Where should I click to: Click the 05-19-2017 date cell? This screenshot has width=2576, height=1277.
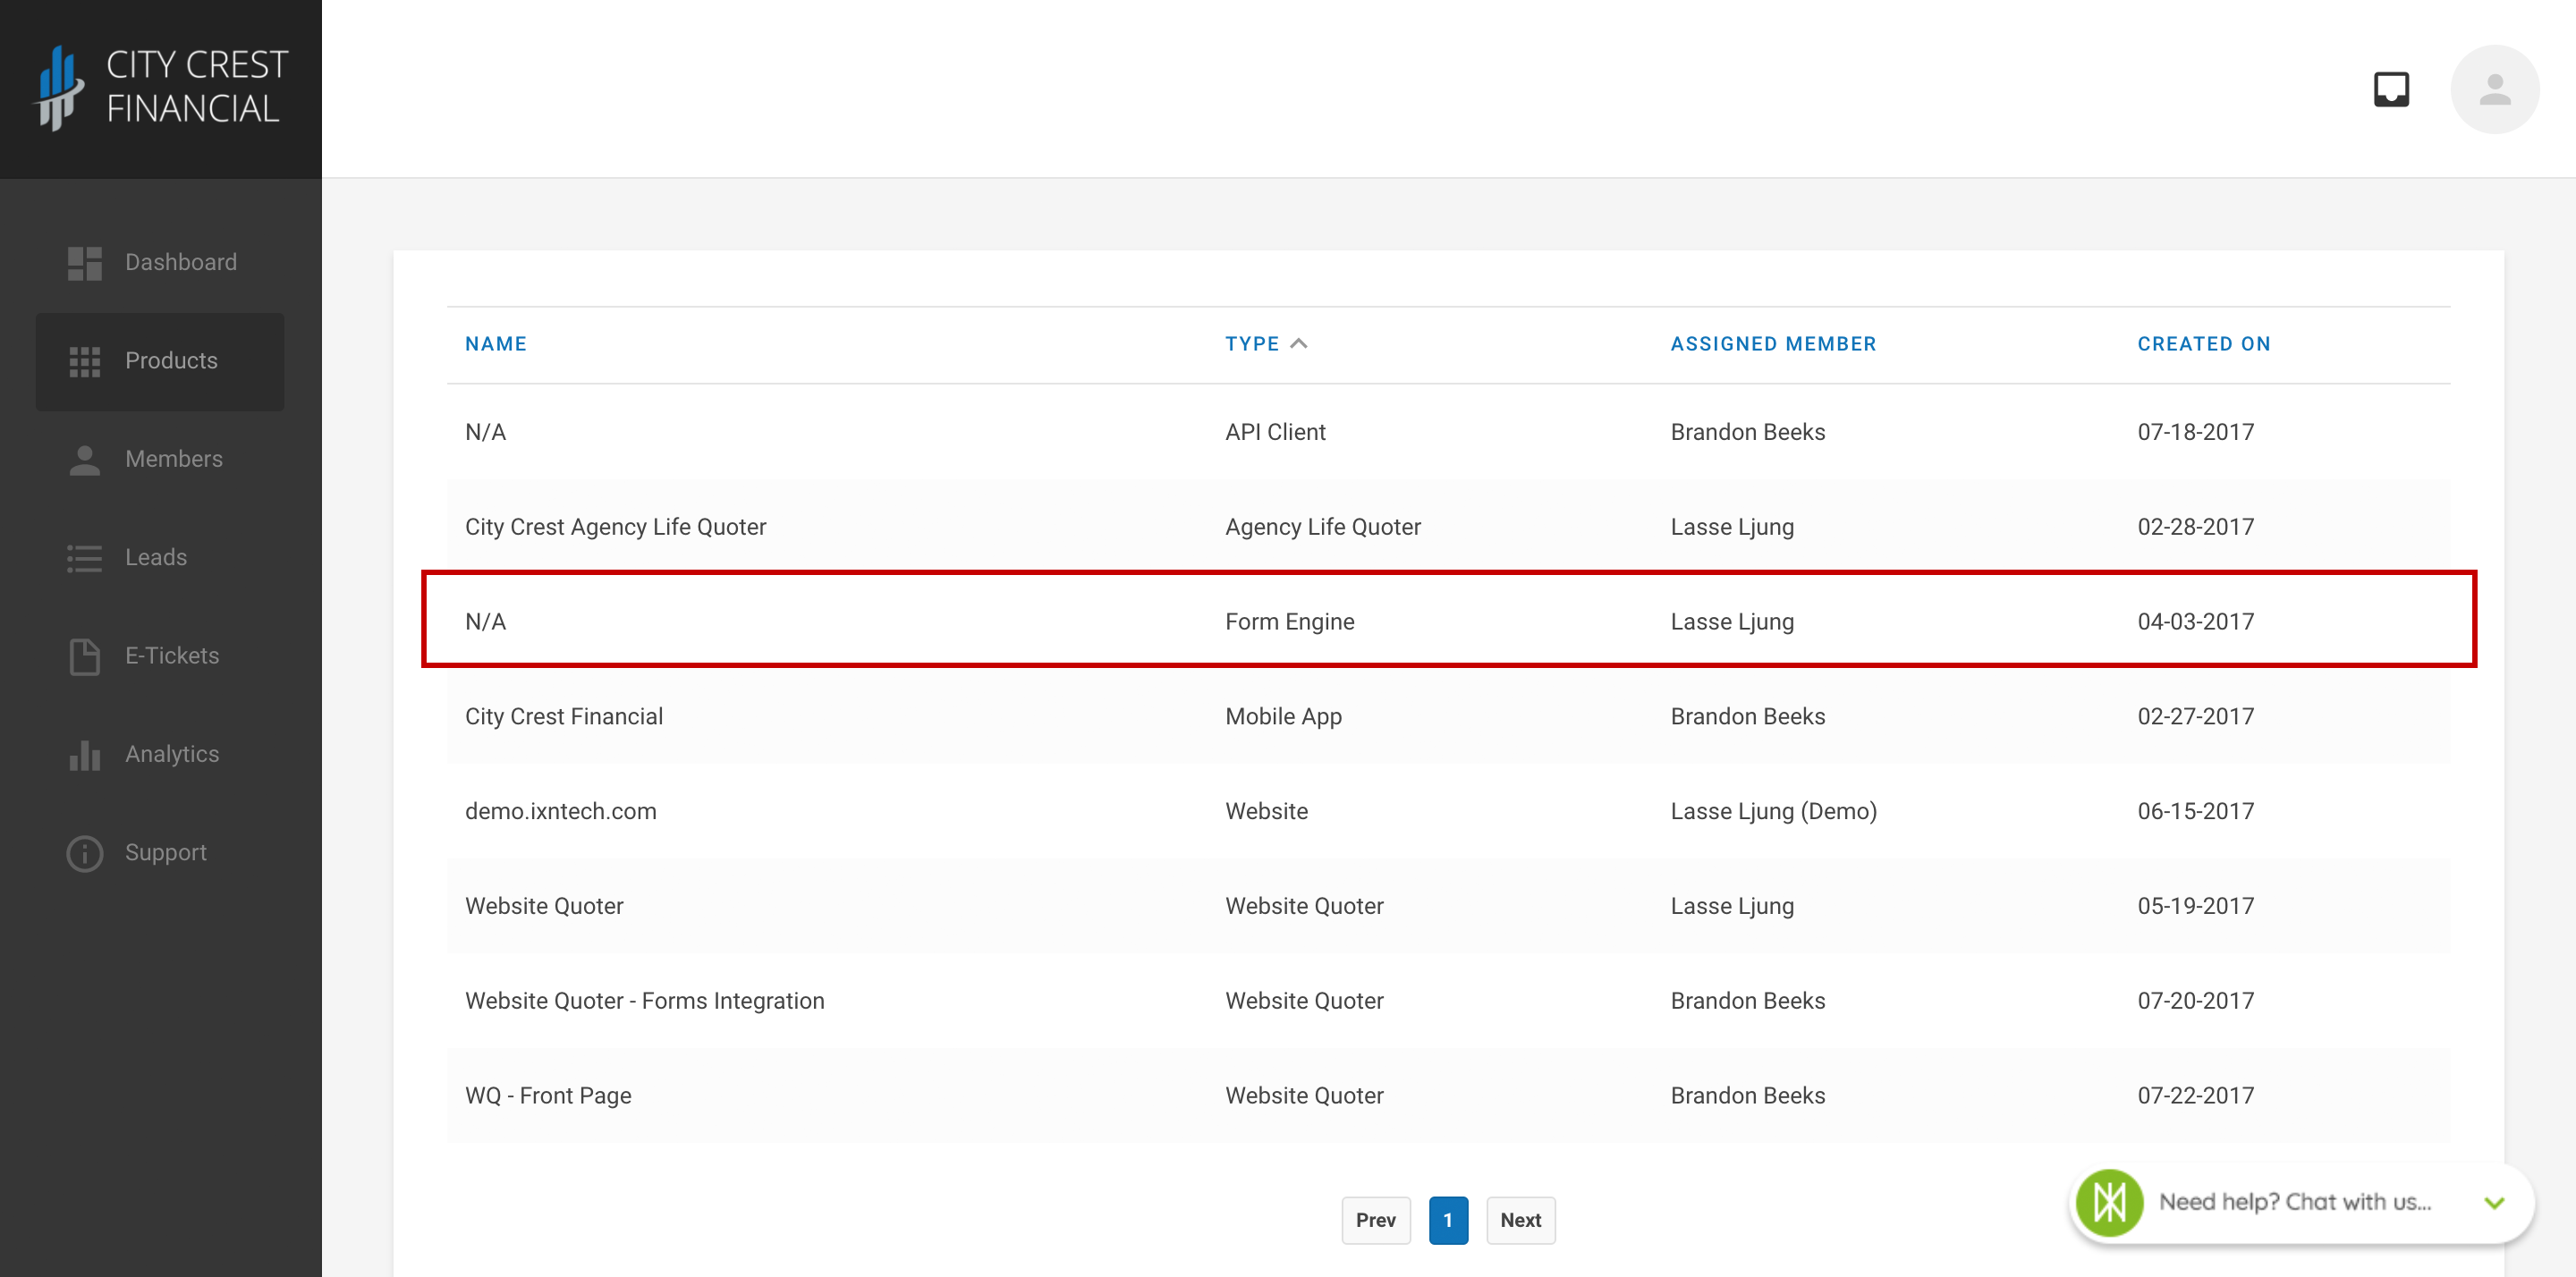[x=2195, y=906]
